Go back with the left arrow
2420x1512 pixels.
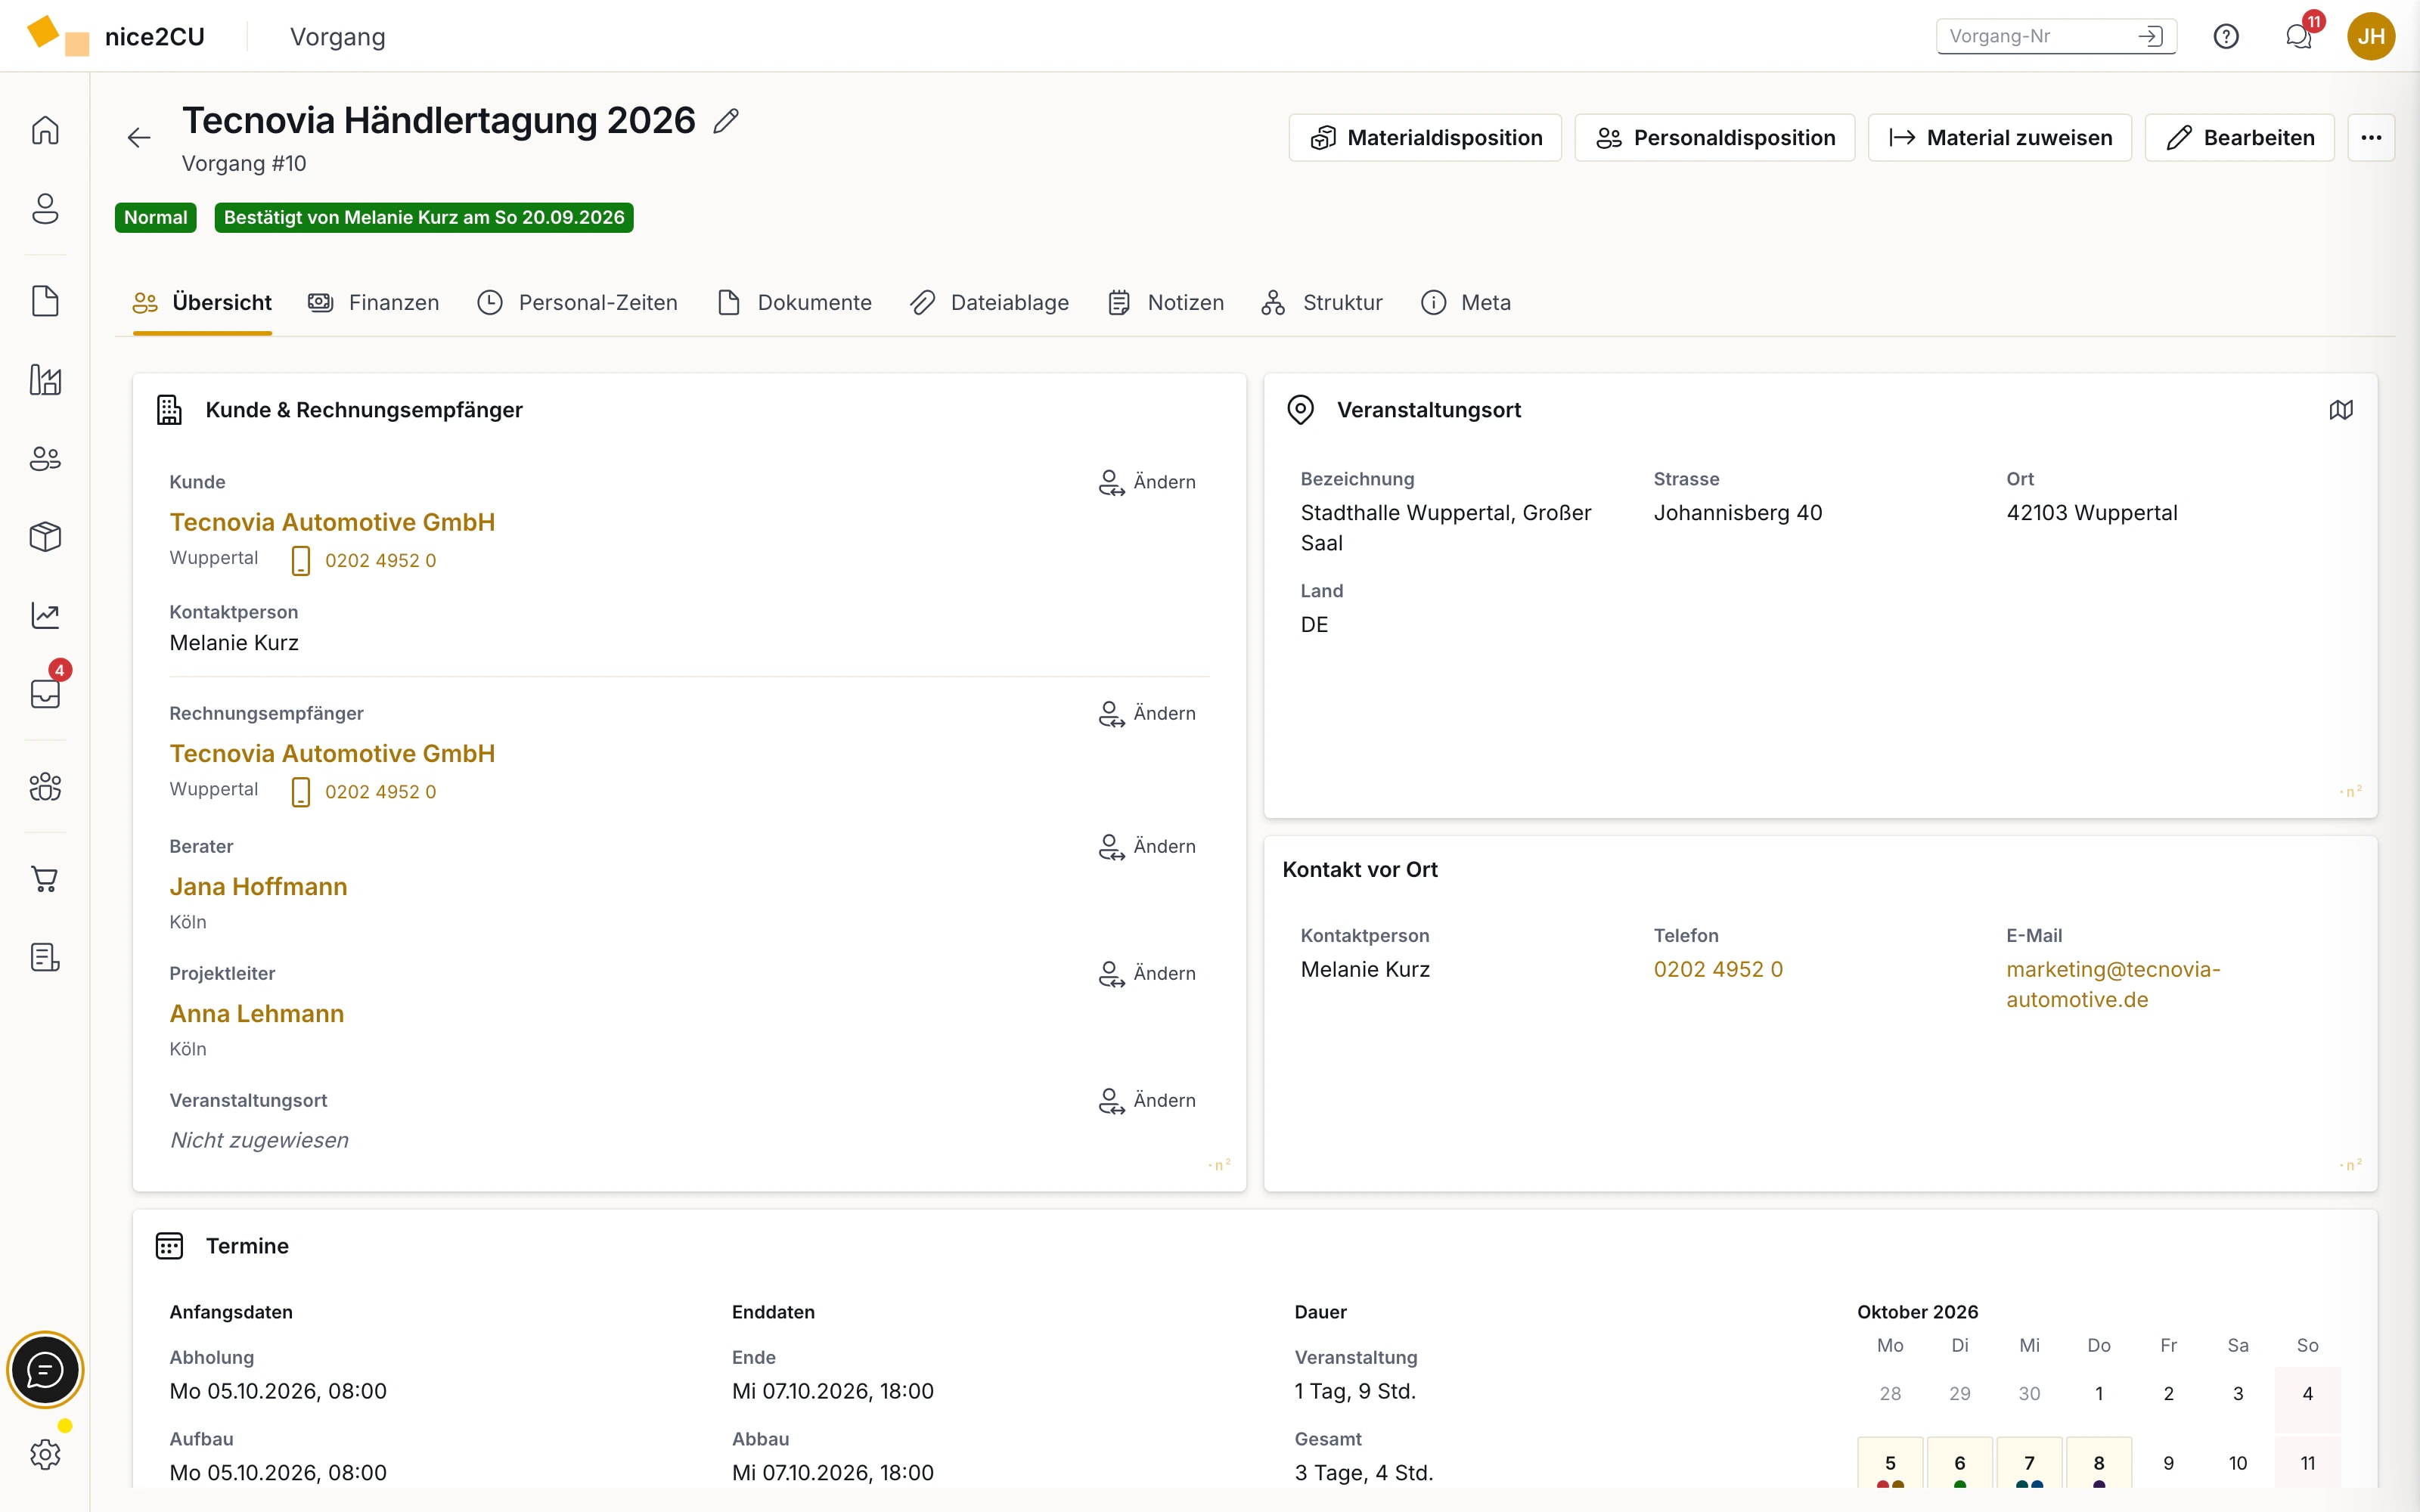pyautogui.click(x=139, y=137)
